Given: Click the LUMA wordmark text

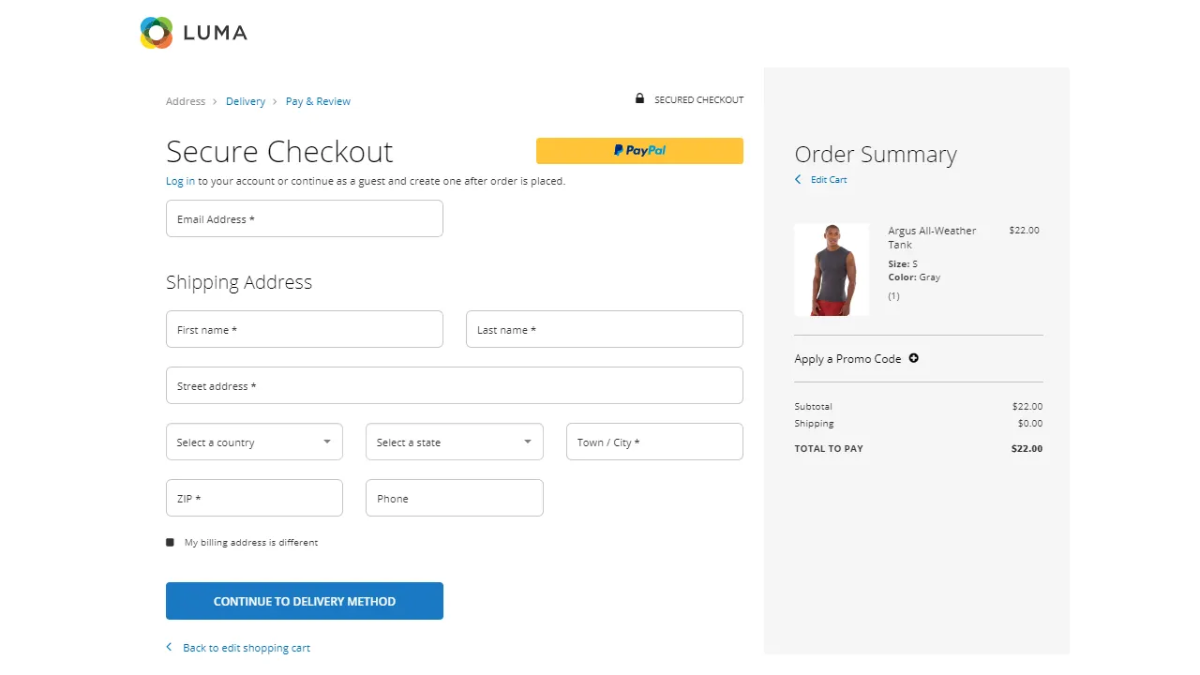Looking at the screenshot, I should pos(215,33).
